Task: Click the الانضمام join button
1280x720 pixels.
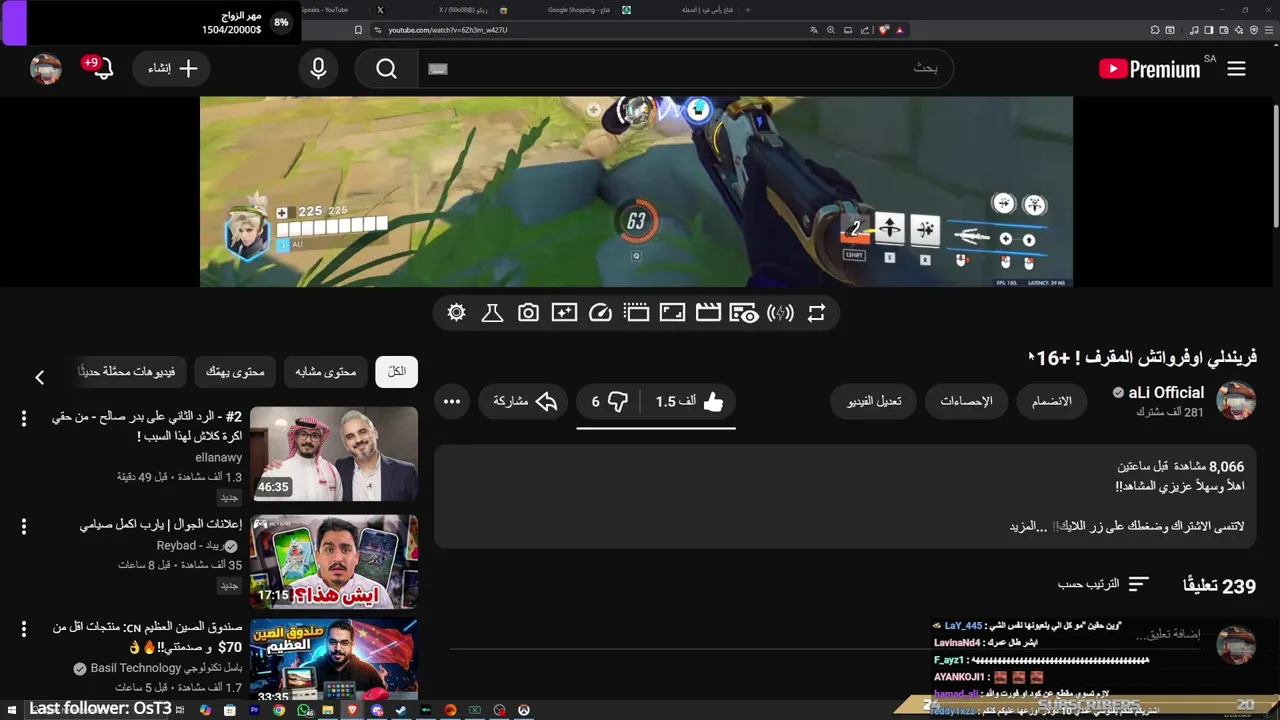Action: point(1052,401)
